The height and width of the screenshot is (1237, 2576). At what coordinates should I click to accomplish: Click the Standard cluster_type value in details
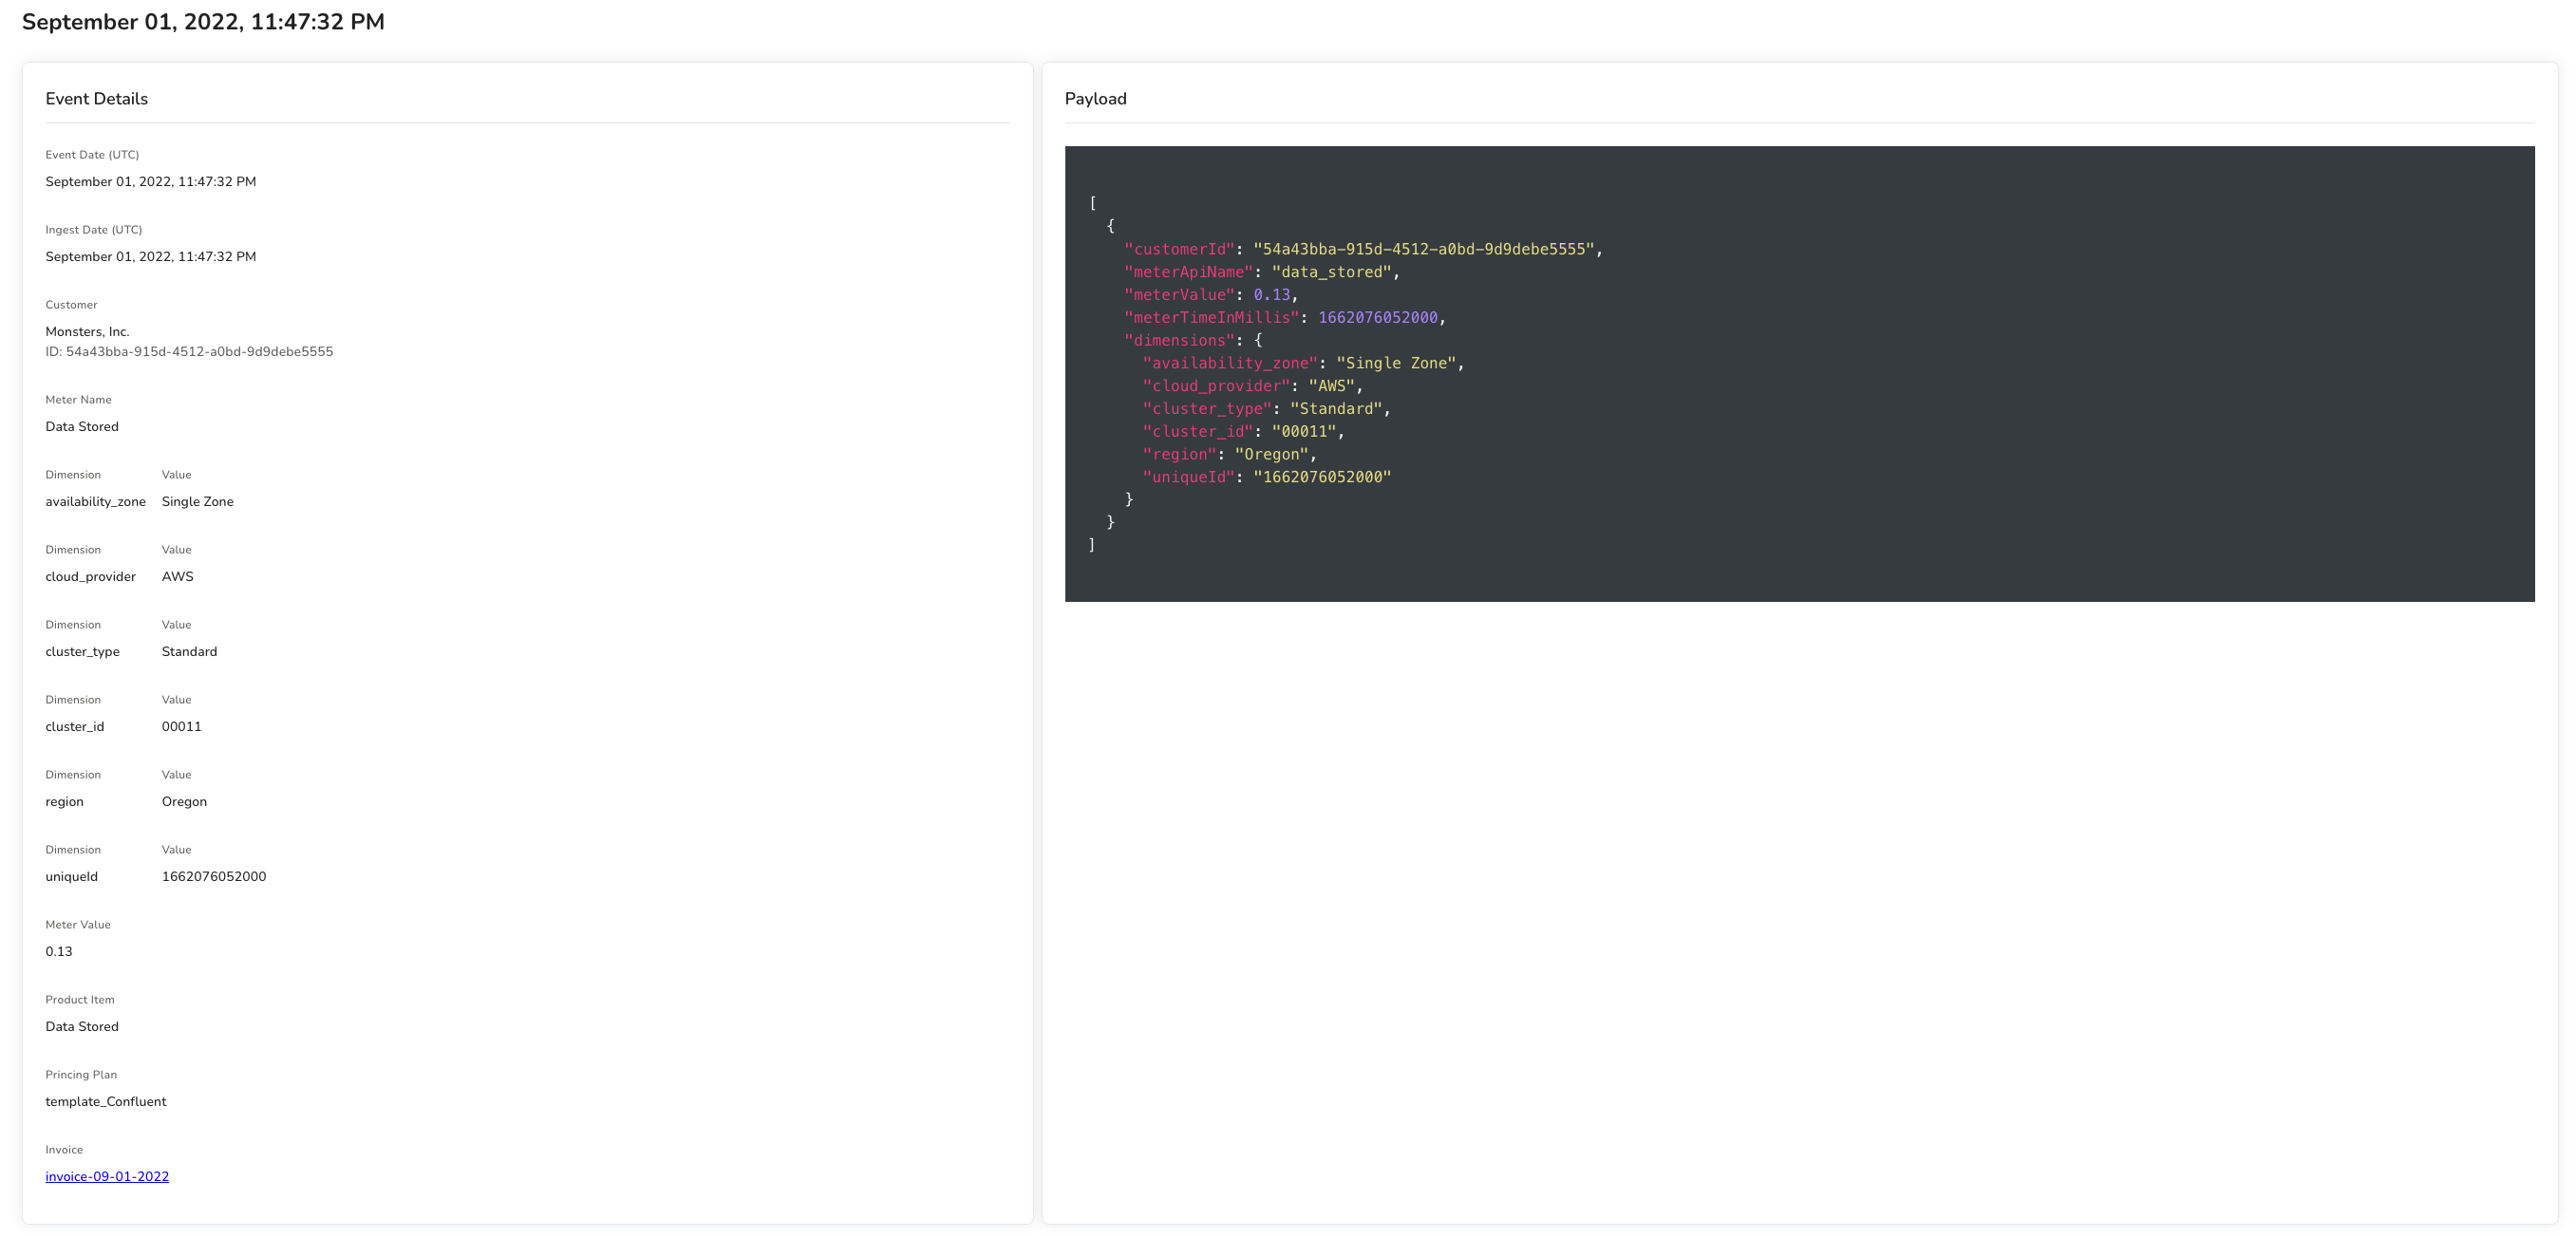[x=189, y=651]
